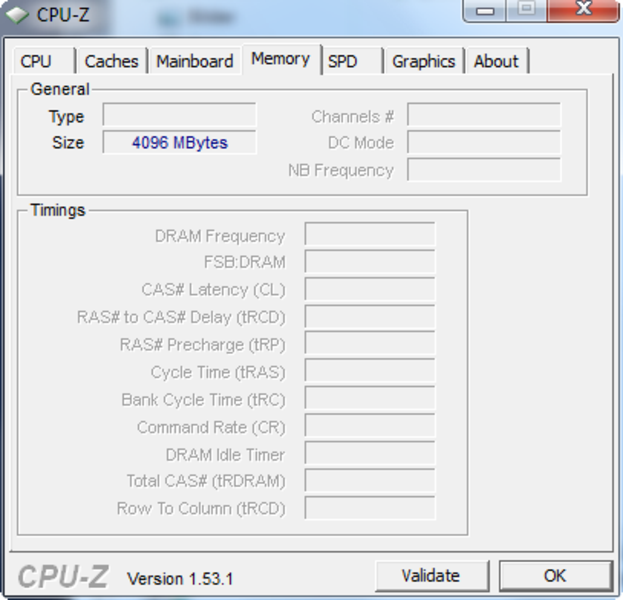Viewport: 623px width, 600px height.
Task: Click the CAS# Latency (CL) field
Action: tap(370, 289)
